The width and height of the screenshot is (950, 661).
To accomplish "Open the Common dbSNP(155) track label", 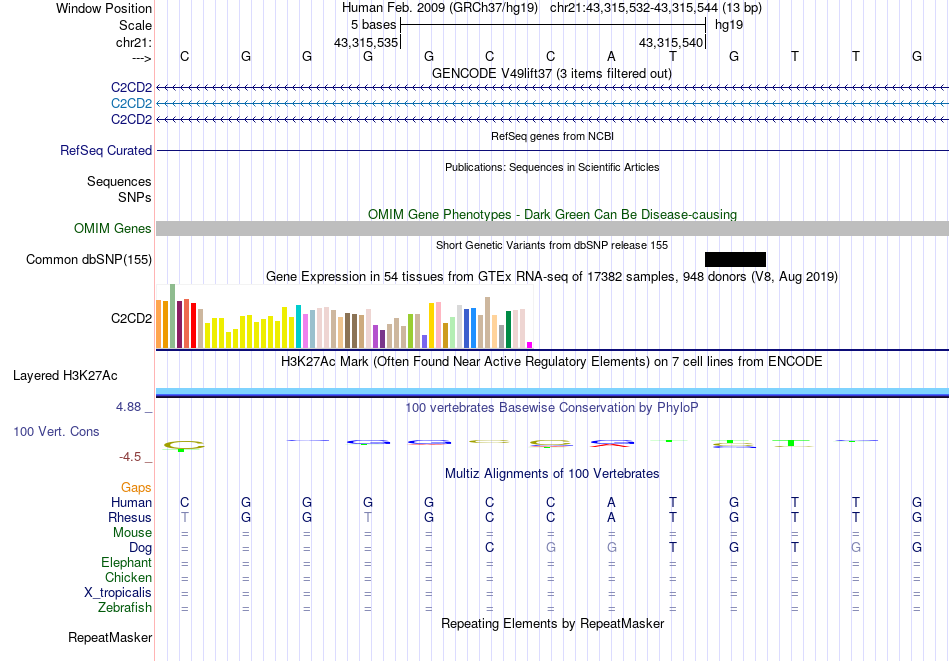I will click(89, 259).
